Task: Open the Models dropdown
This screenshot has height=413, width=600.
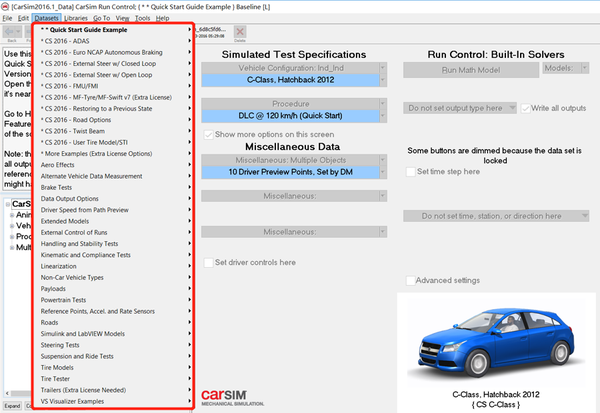Action: tap(566, 68)
